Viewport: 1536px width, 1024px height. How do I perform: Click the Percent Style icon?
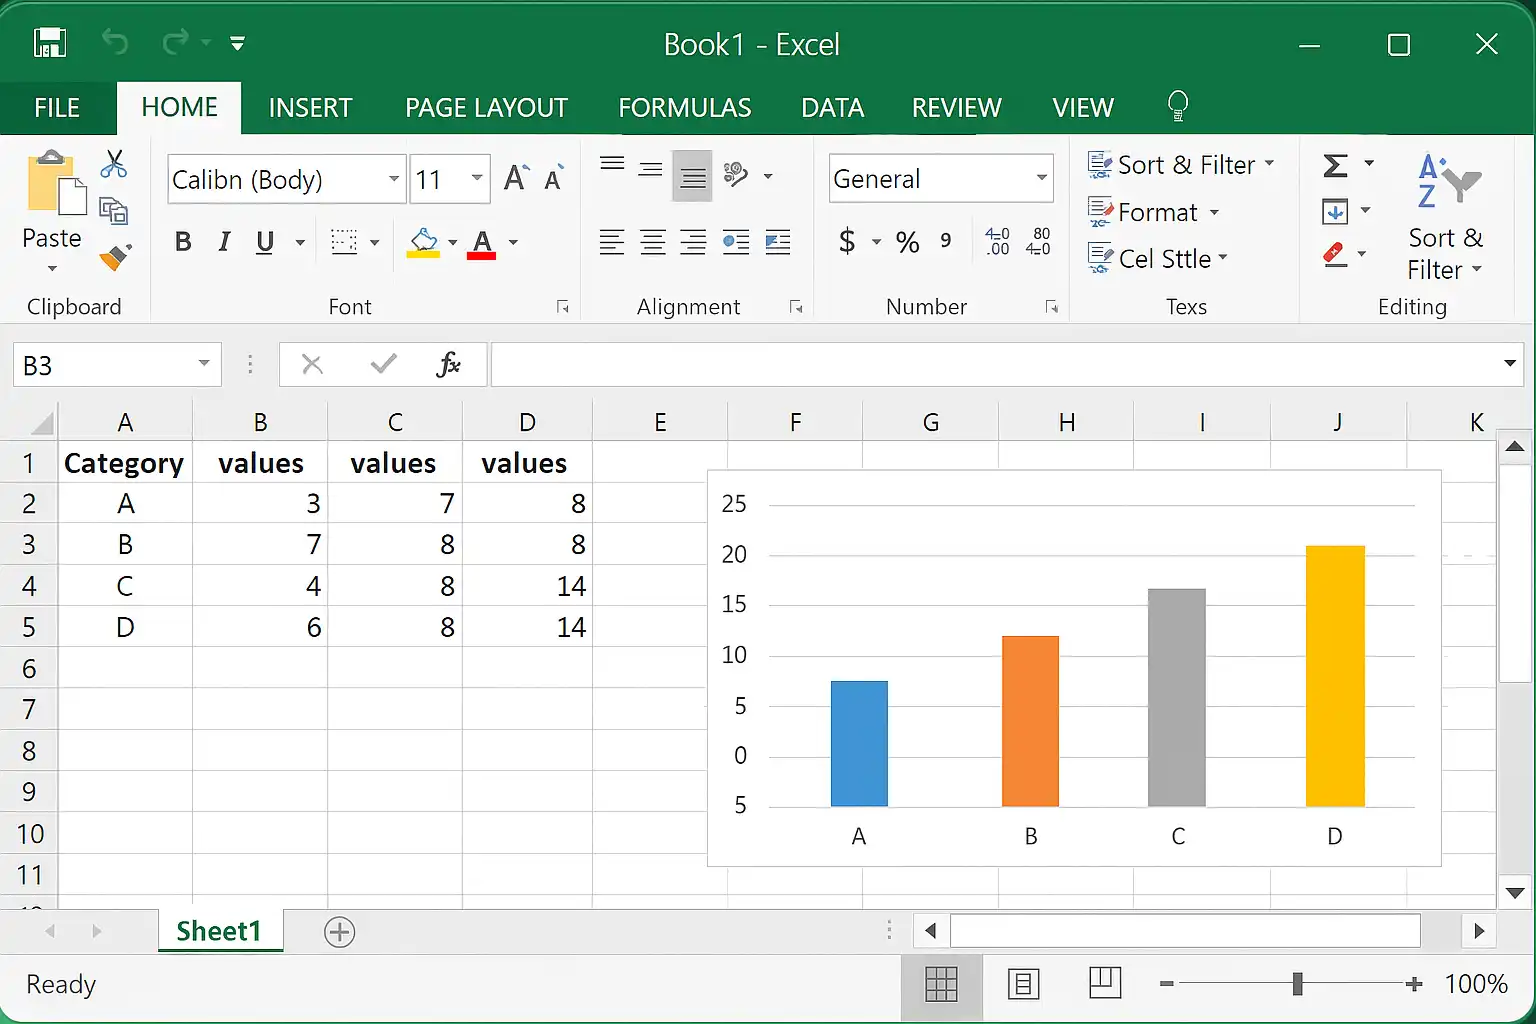point(907,242)
